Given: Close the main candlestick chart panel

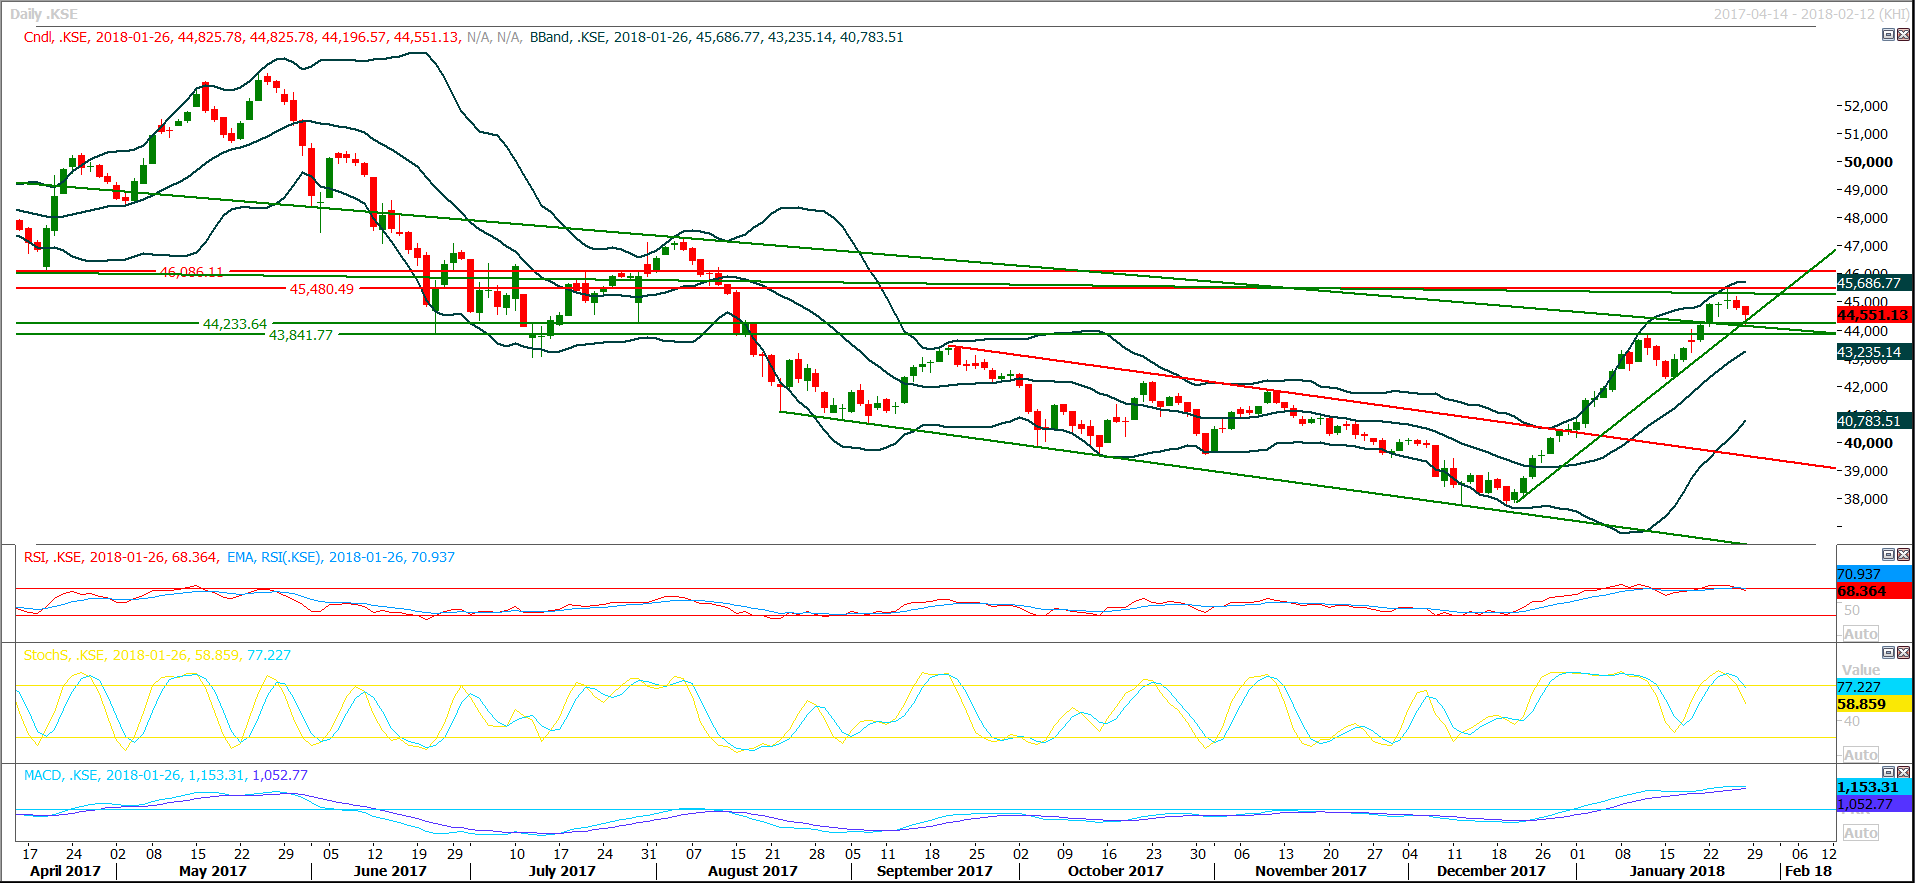Looking at the screenshot, I should (1903, 35).
